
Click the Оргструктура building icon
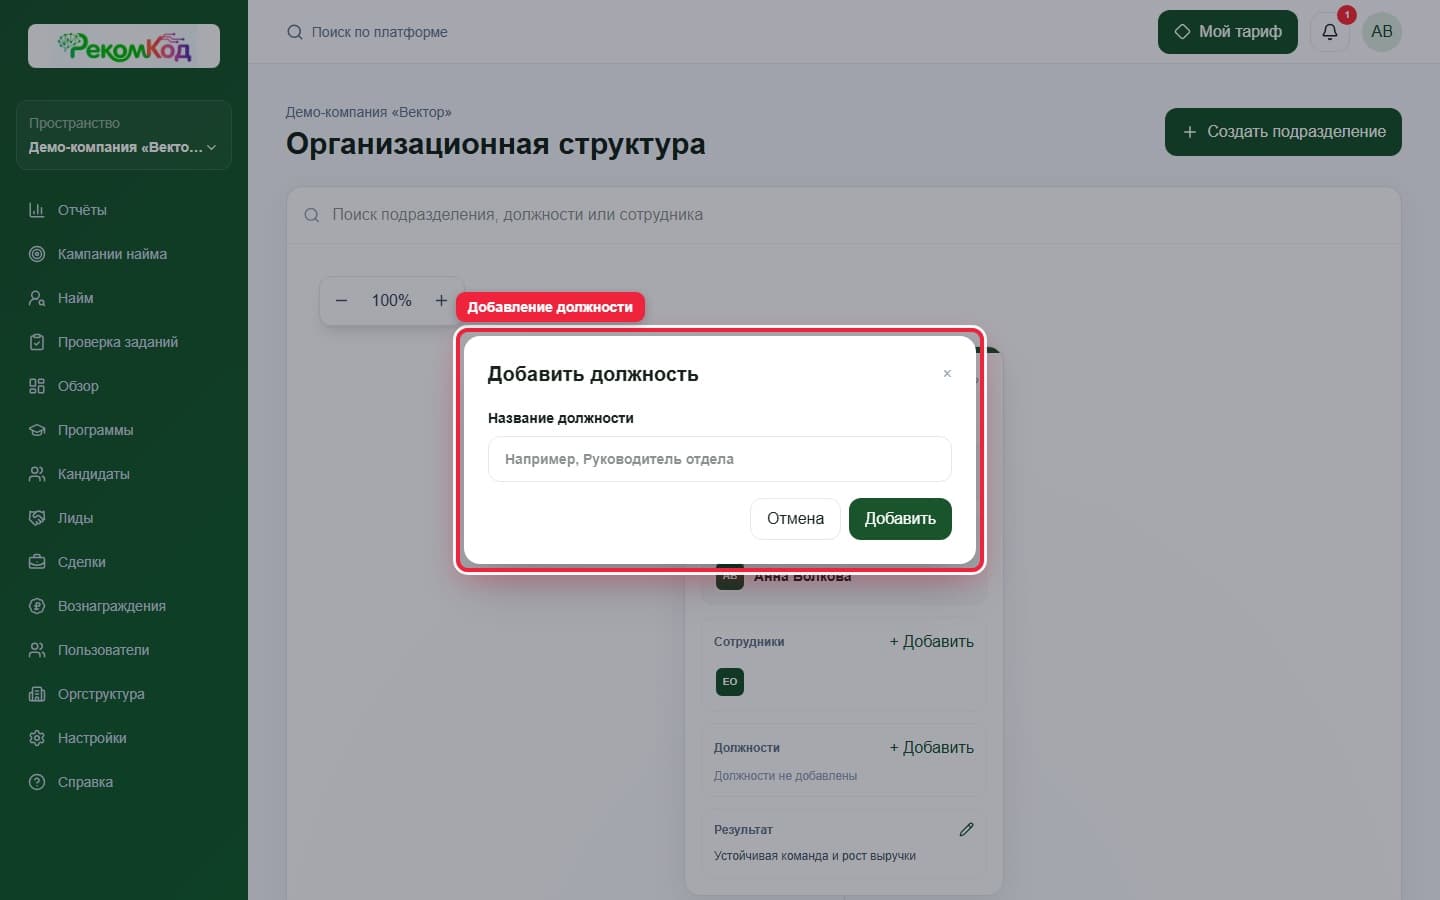click(x=37, y=694)
